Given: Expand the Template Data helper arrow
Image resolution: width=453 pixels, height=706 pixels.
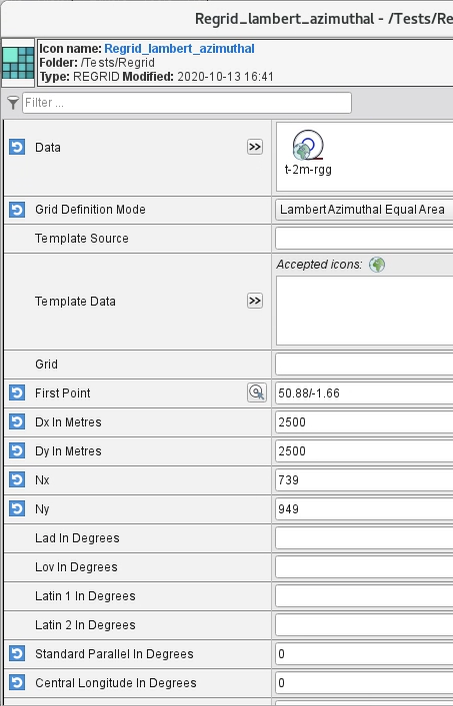Looking at the screenshot, I should pos(255,300).
